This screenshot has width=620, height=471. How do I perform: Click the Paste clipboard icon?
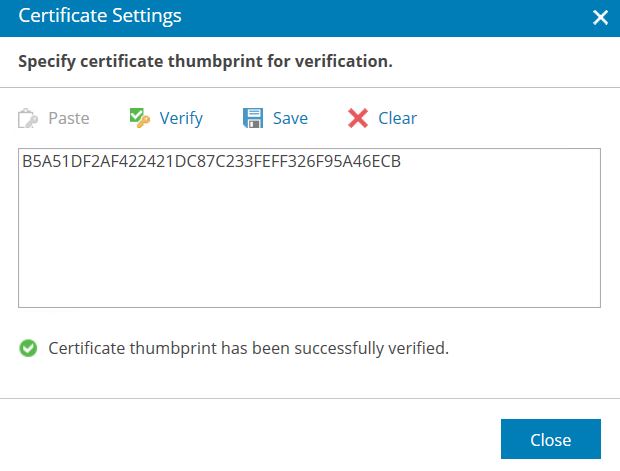click(x=28, y=118)
